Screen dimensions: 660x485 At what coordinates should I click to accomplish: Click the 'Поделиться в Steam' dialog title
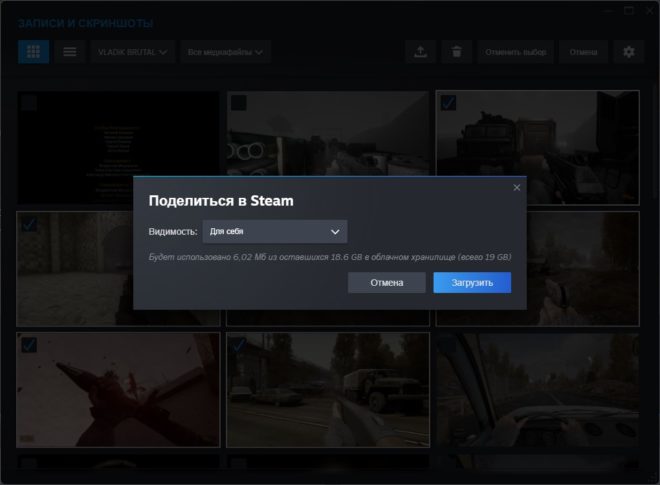pyautogui.click(x=221, y=201)
